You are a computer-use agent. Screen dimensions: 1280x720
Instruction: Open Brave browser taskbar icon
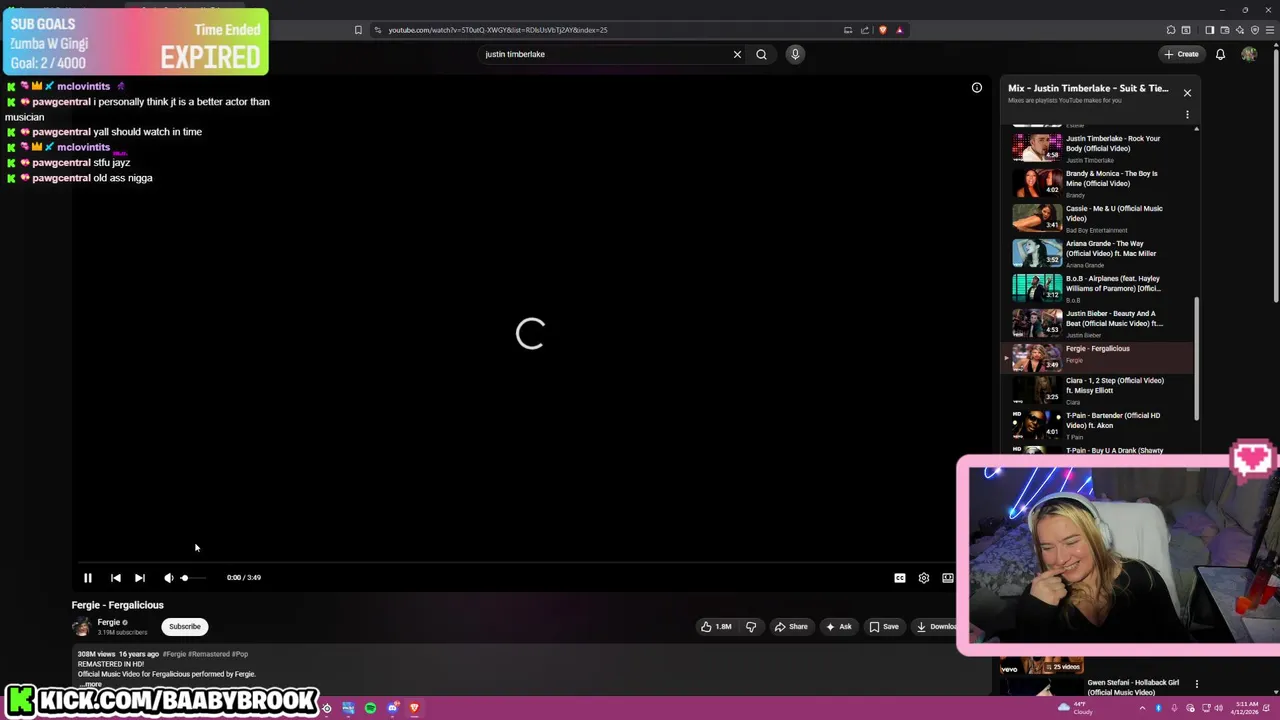(414, 708)
